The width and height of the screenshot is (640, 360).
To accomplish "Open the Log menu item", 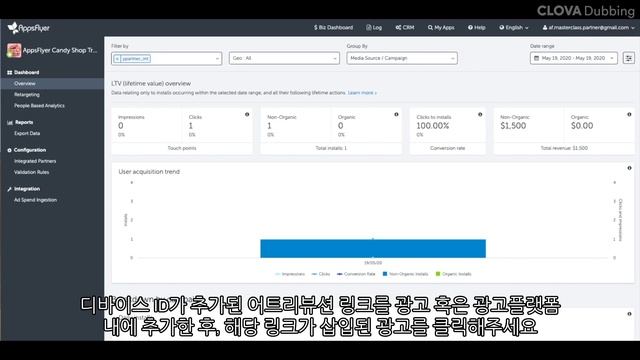I will click(x=374, y=27).
